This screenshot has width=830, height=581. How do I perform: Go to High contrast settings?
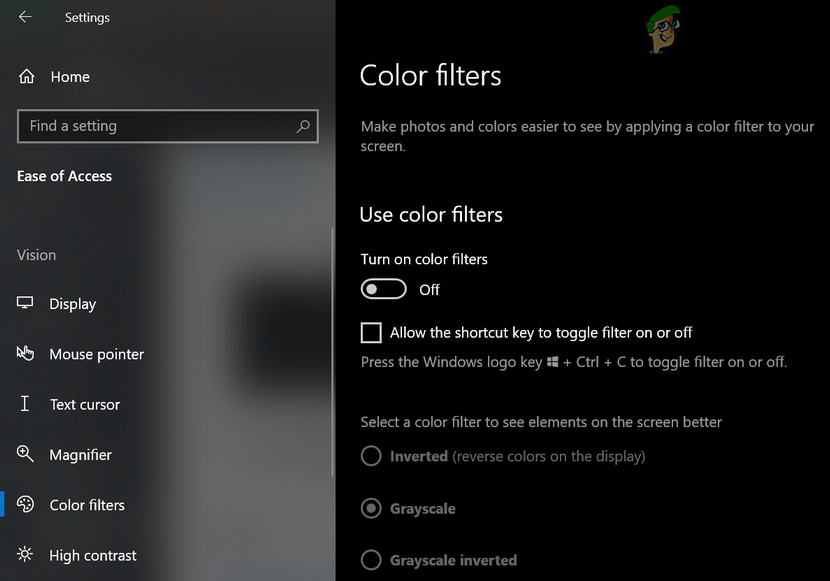tap(93, 555)
